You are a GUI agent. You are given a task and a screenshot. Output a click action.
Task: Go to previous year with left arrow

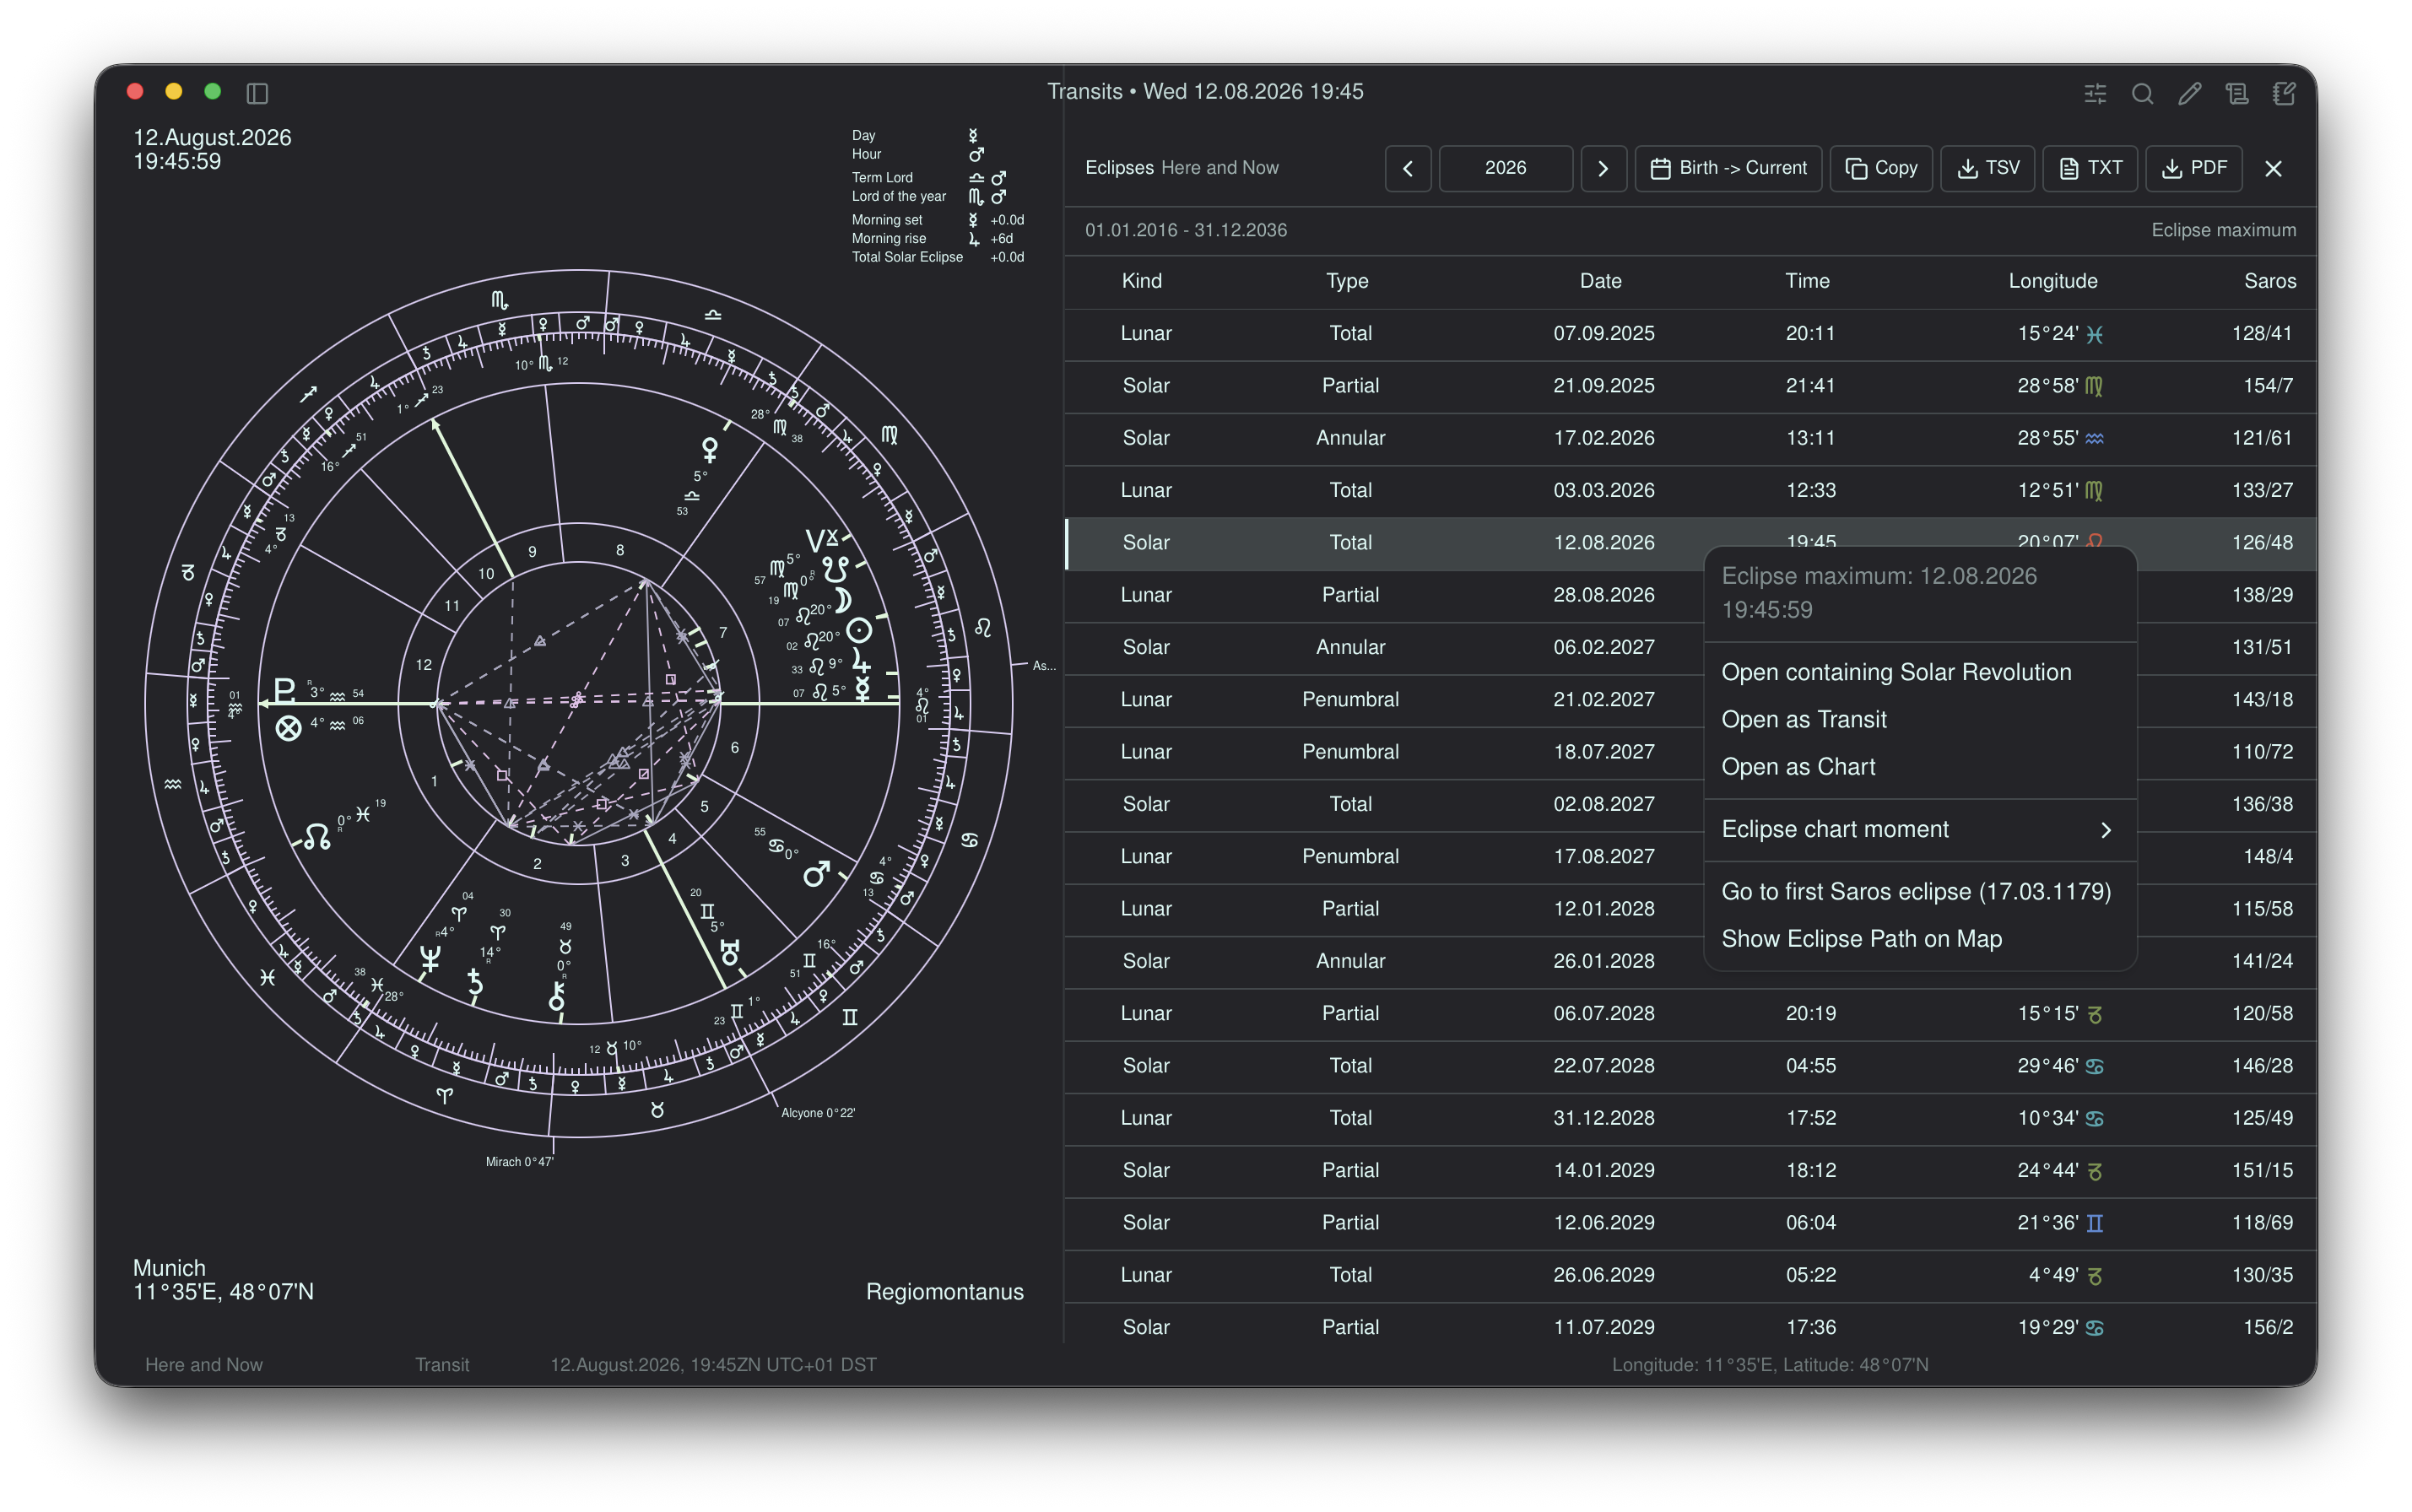(1408, 168)
